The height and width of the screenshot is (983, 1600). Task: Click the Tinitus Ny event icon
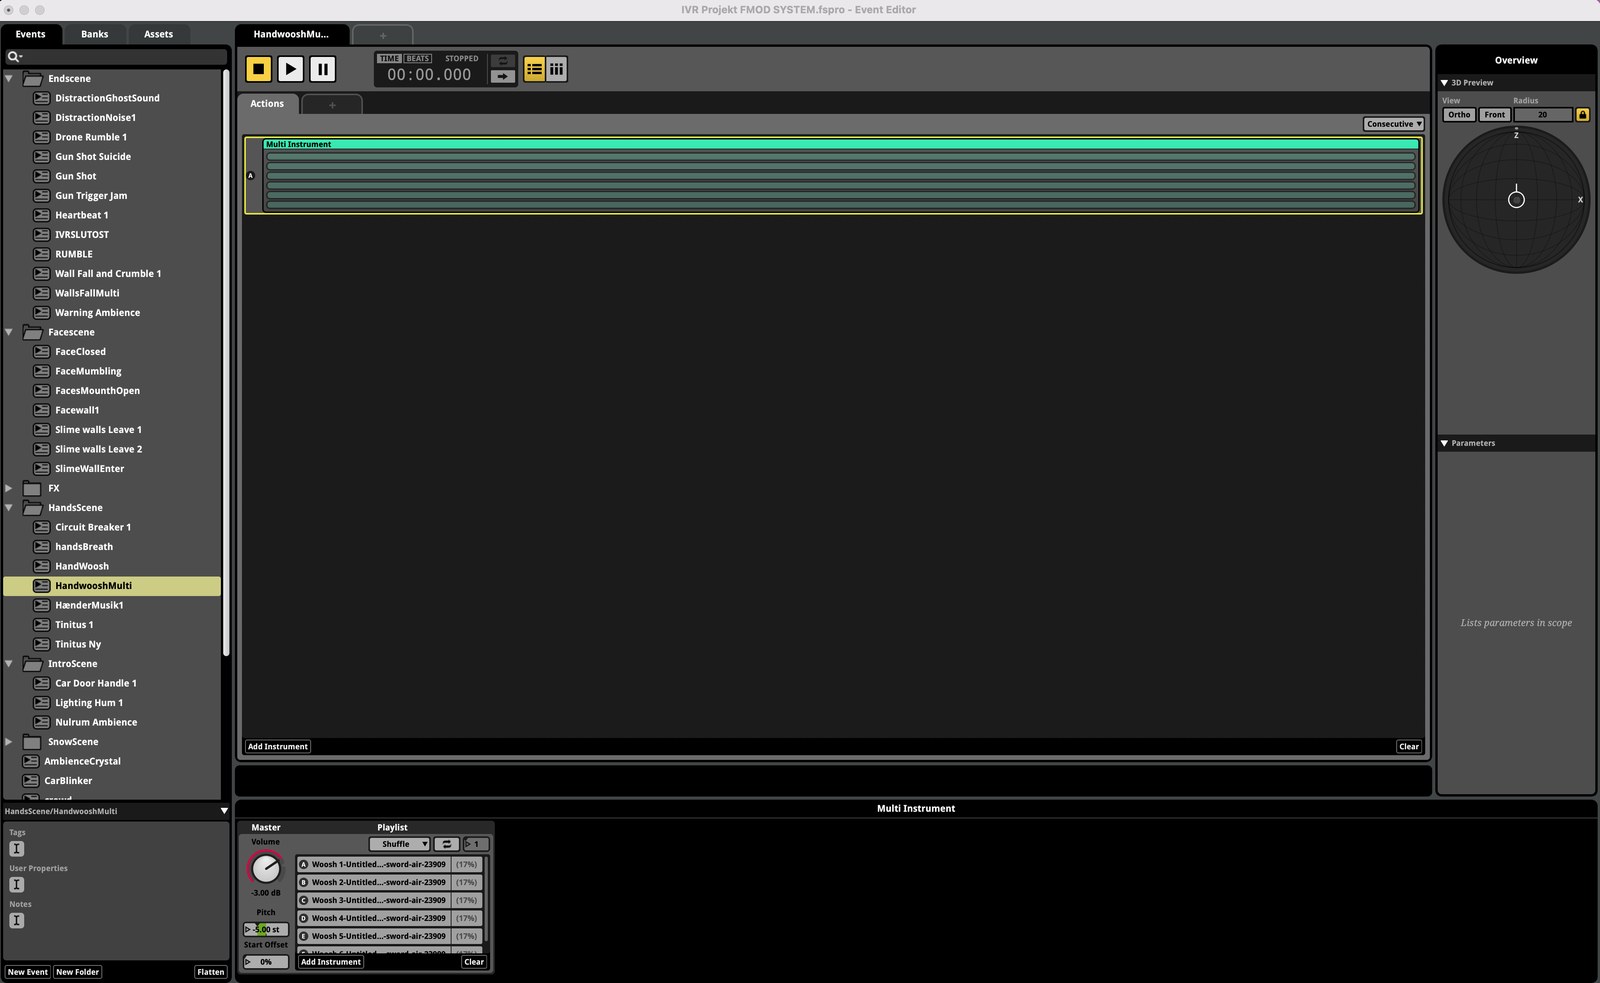click(41, 644)
